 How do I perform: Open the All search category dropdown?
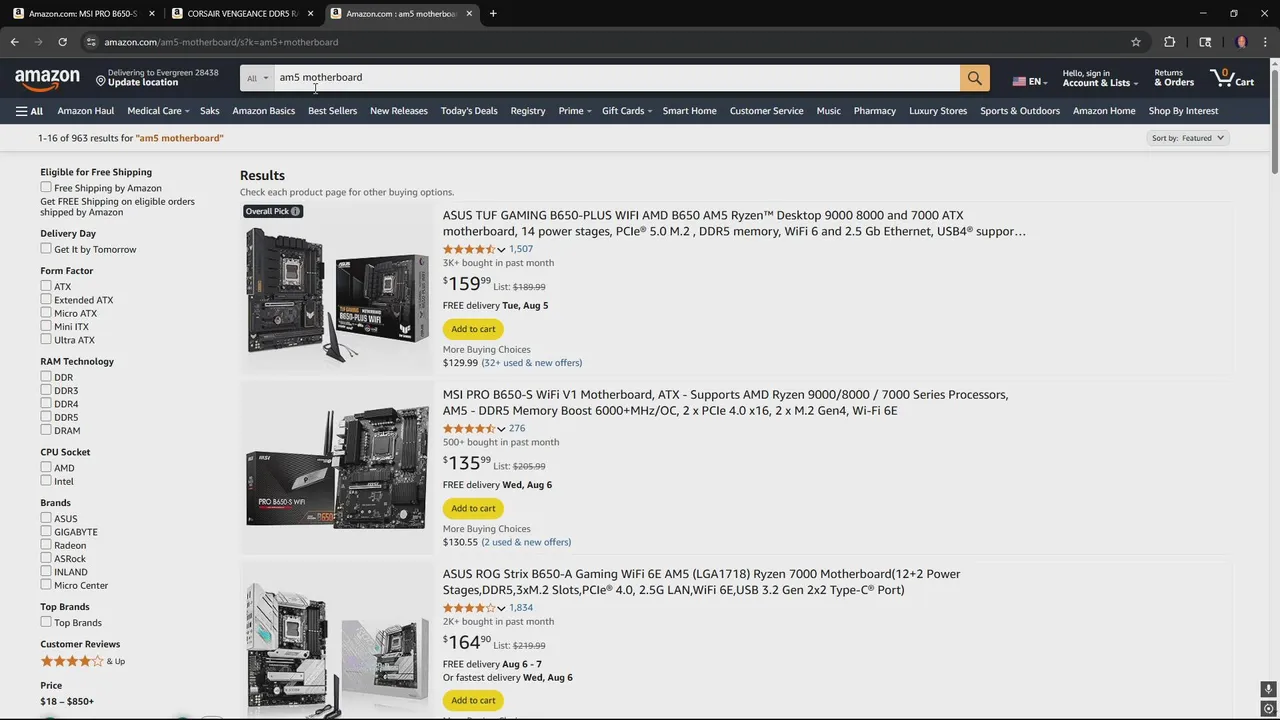coord(257,78)
